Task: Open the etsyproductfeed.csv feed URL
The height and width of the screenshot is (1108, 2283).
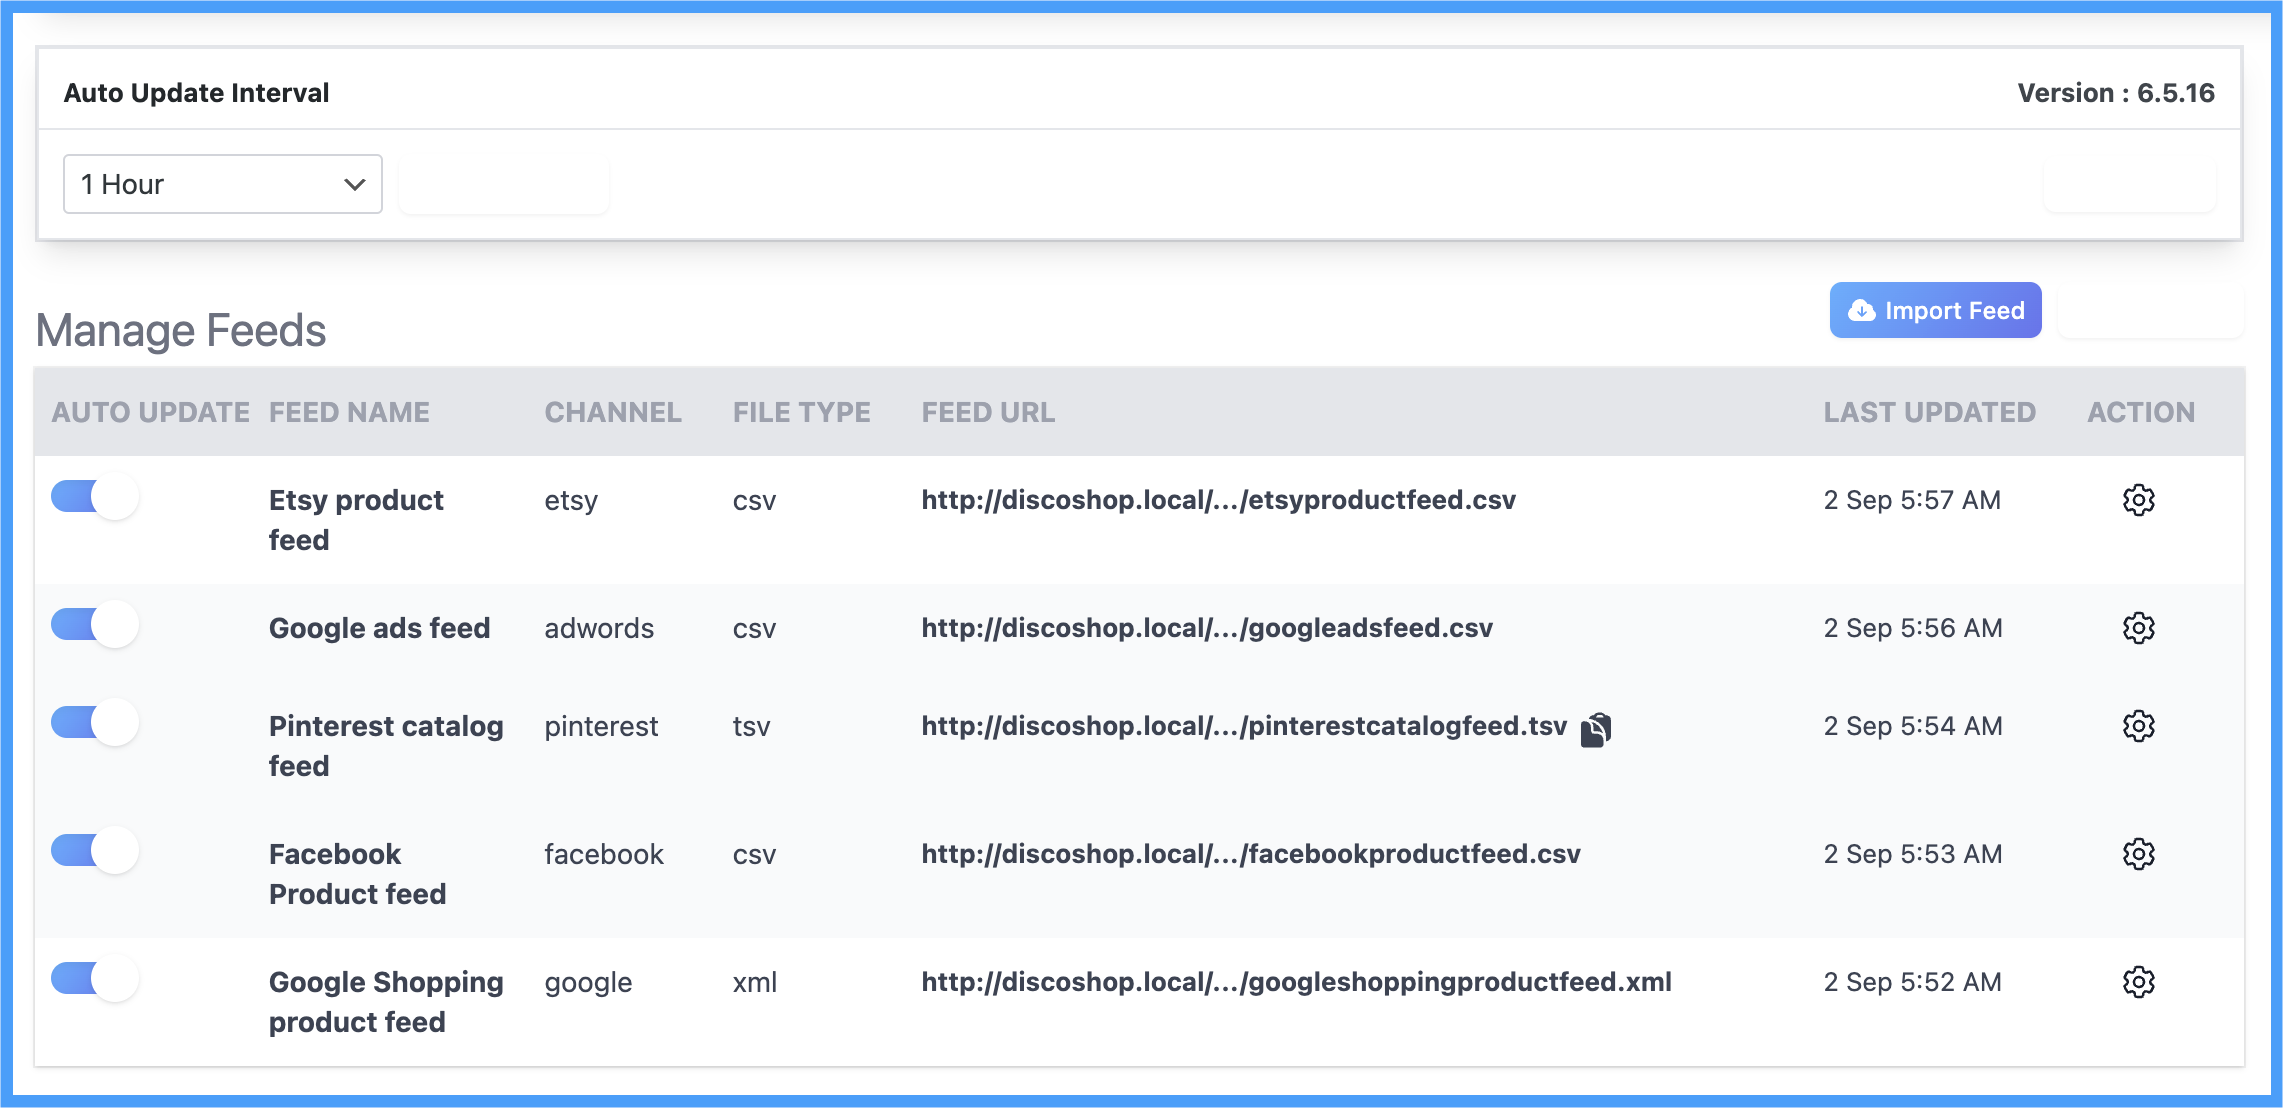Action: point(1218,500)
